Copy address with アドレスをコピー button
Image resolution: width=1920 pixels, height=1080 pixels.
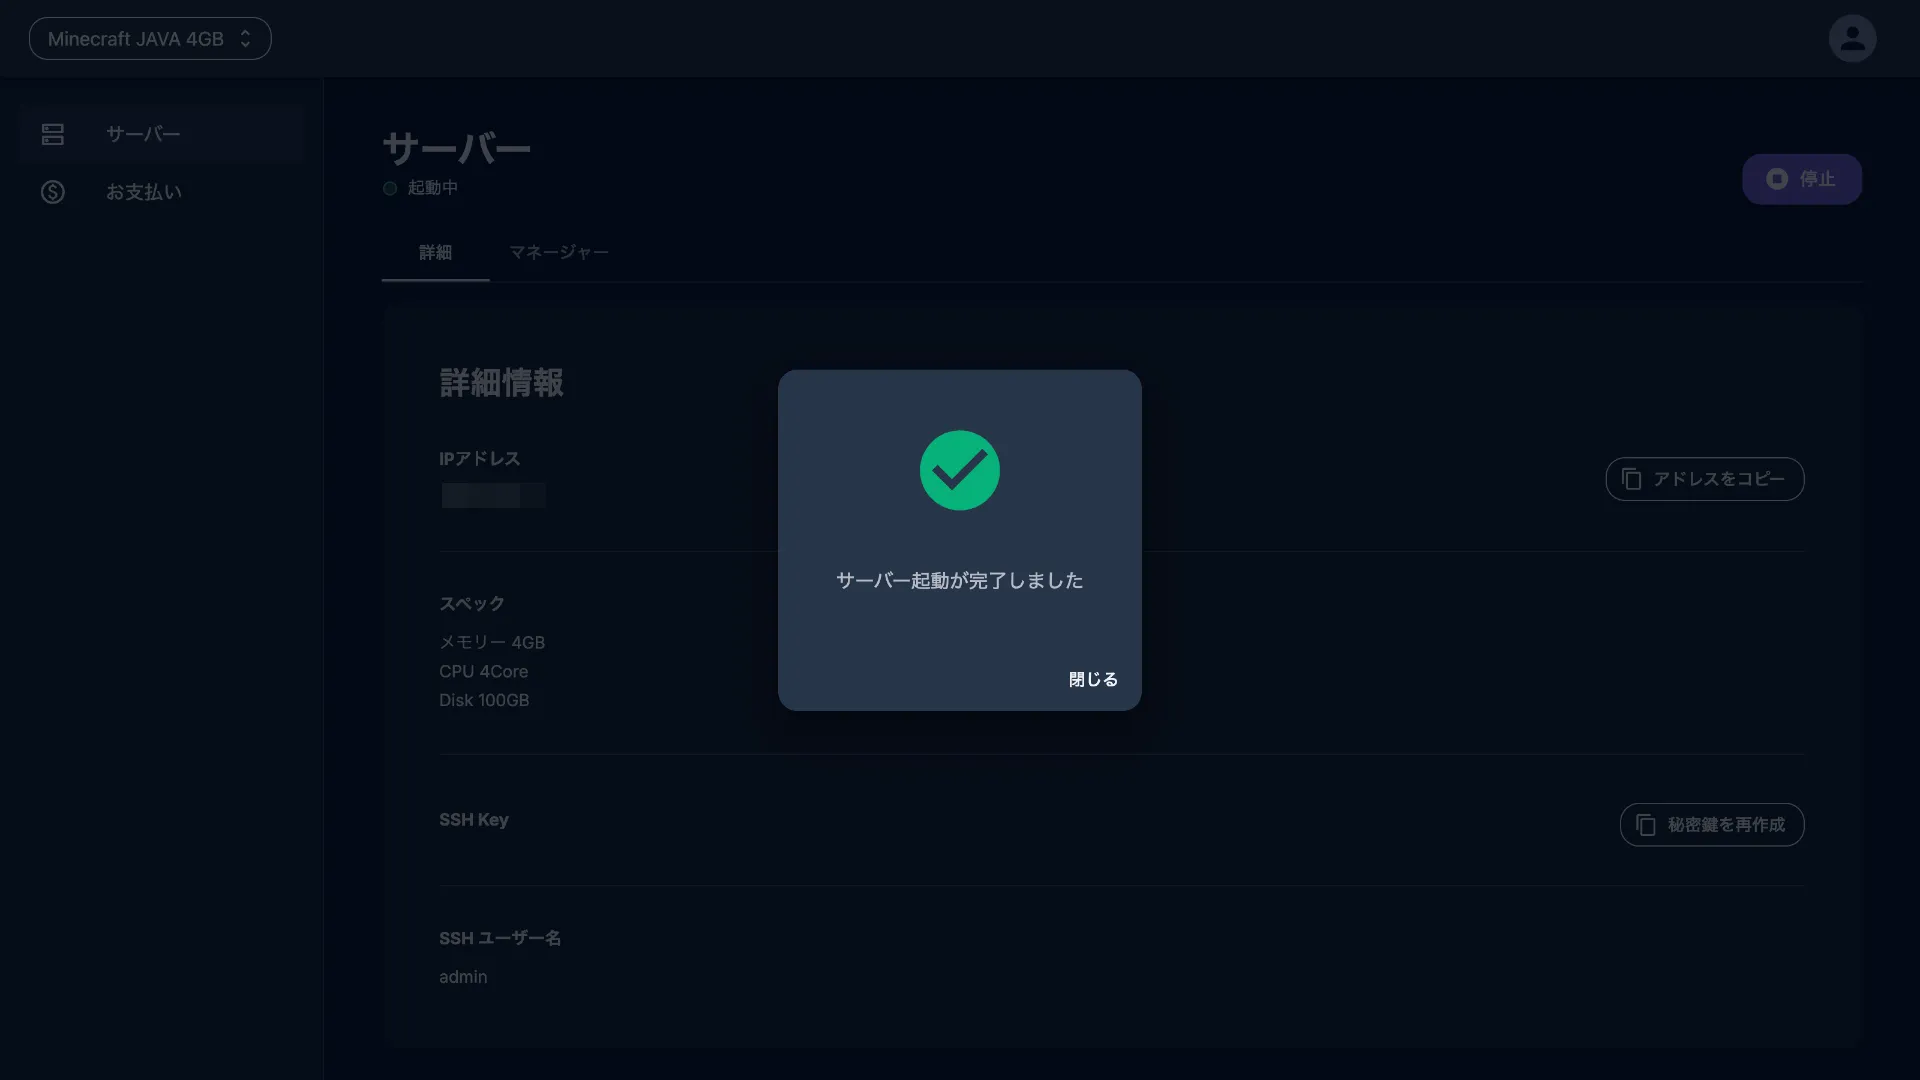[x=1705, y=479]
